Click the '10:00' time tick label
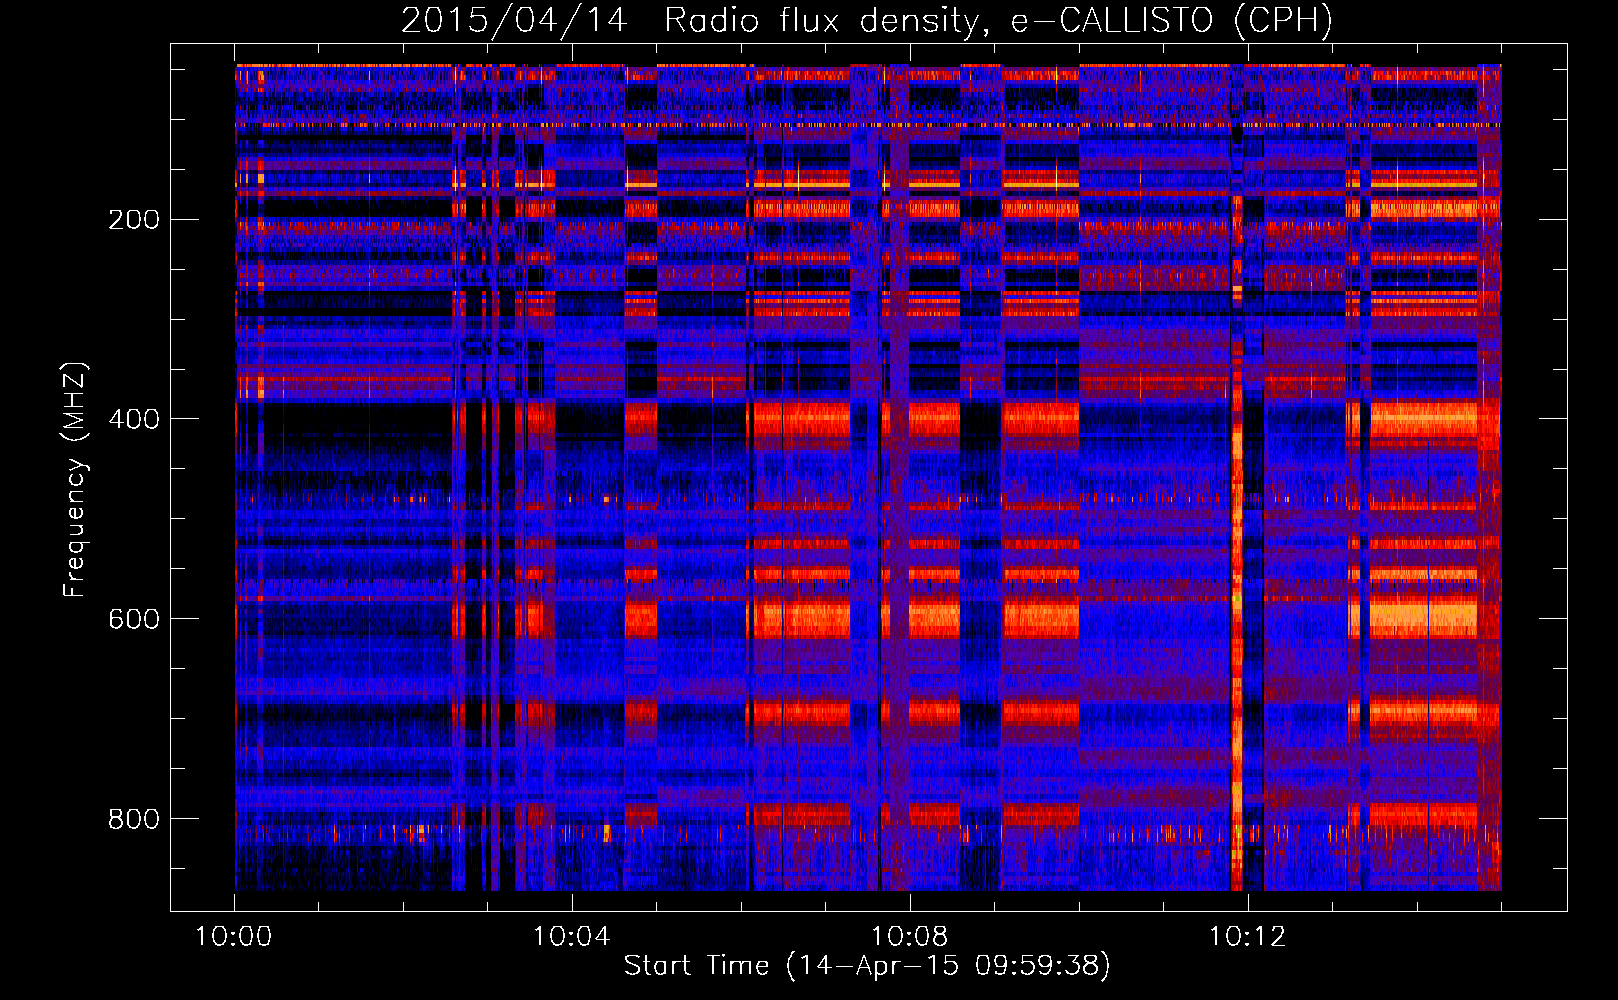The height and width of the screenshot is (1000, 1618). tap(234, 937)
